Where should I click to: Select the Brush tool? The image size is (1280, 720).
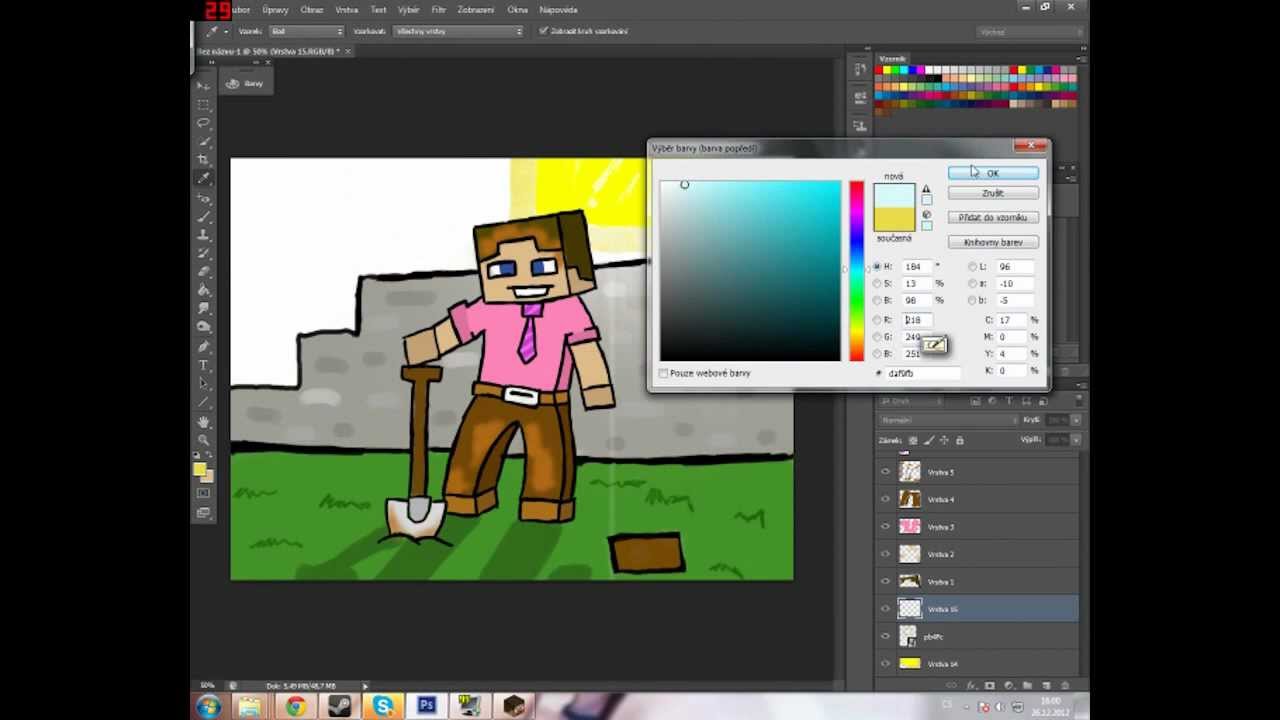click(x=203, y=216)
